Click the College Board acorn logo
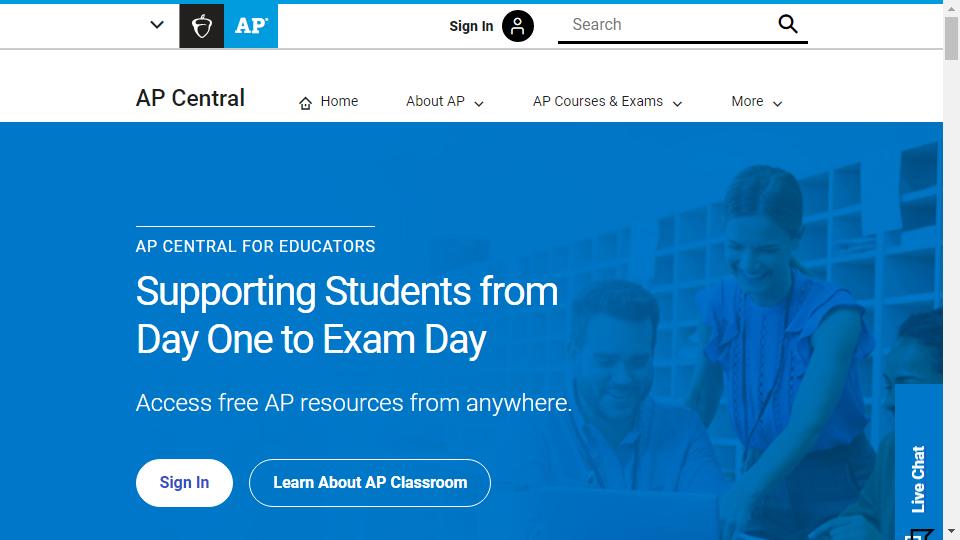The height and width of the screenshot is (540, 960). pos(201,26)
